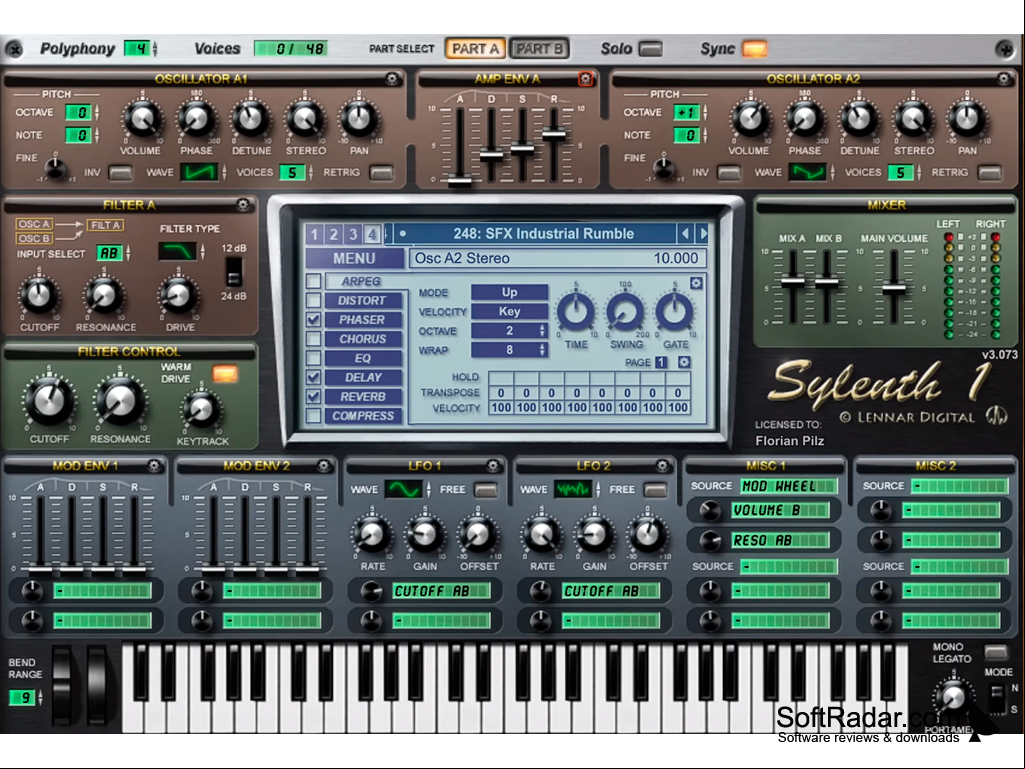The height and width of the screenshot is (769, 1025).
Task: Click LFO 2 wave shape display
Action: click(x=573, y=489)
